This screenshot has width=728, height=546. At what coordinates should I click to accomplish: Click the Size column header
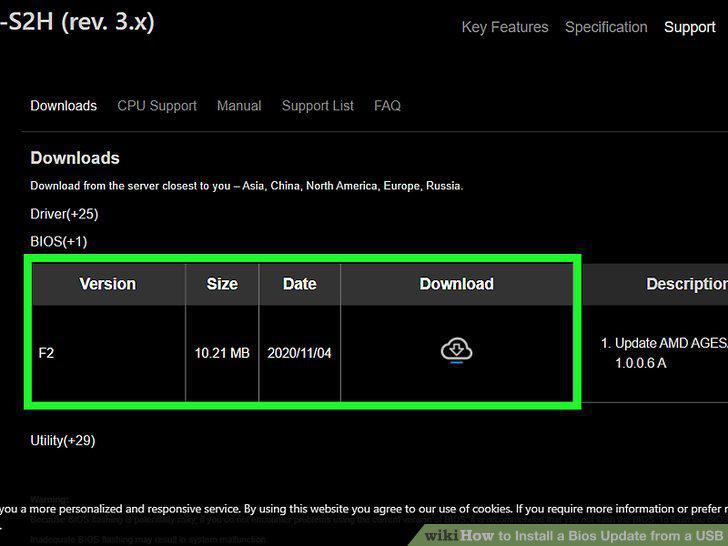pos(222,284)
